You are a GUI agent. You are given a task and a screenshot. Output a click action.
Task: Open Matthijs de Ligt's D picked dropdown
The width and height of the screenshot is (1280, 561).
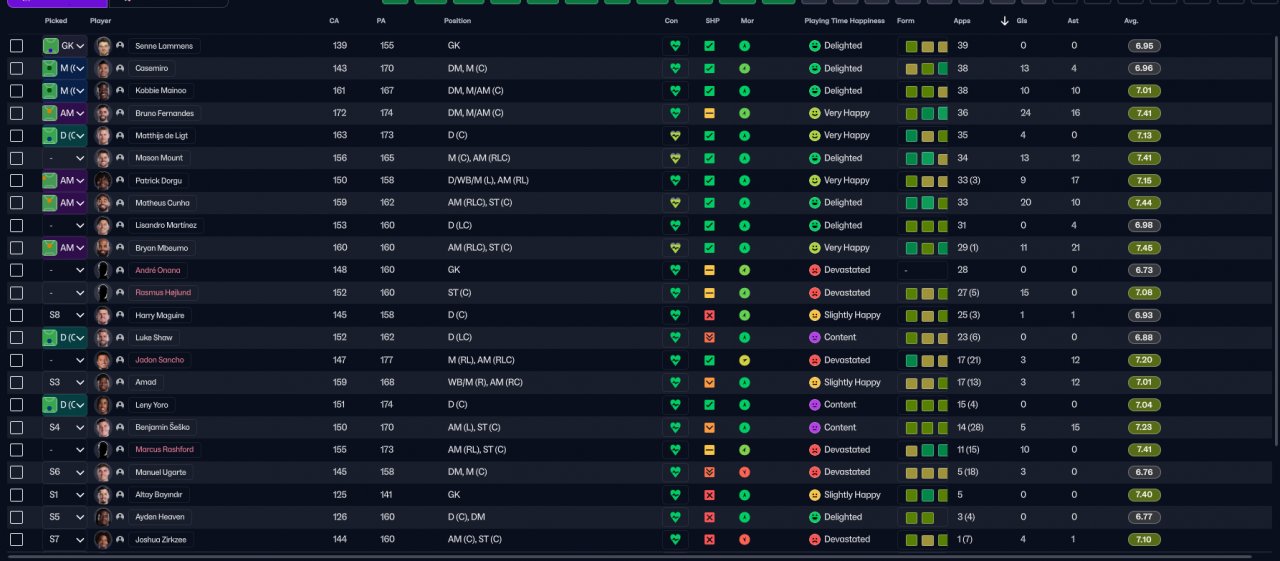click(x=65, y=135)
